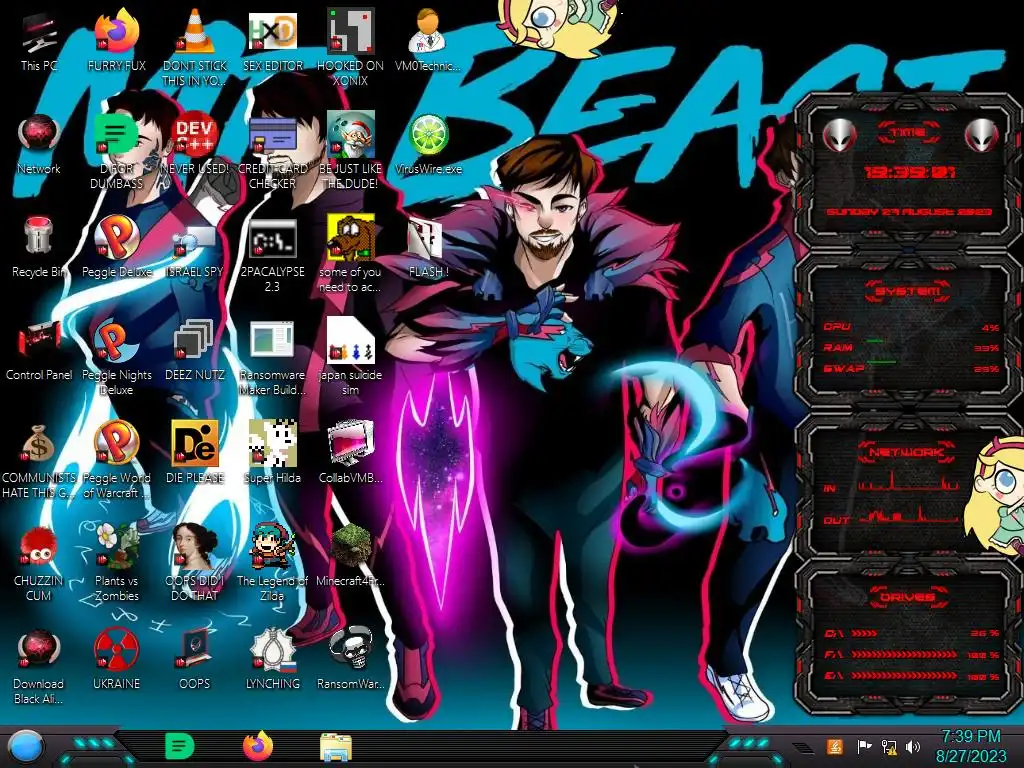Open the dog icon 'some of you need to ac...'

coord(350,253)
